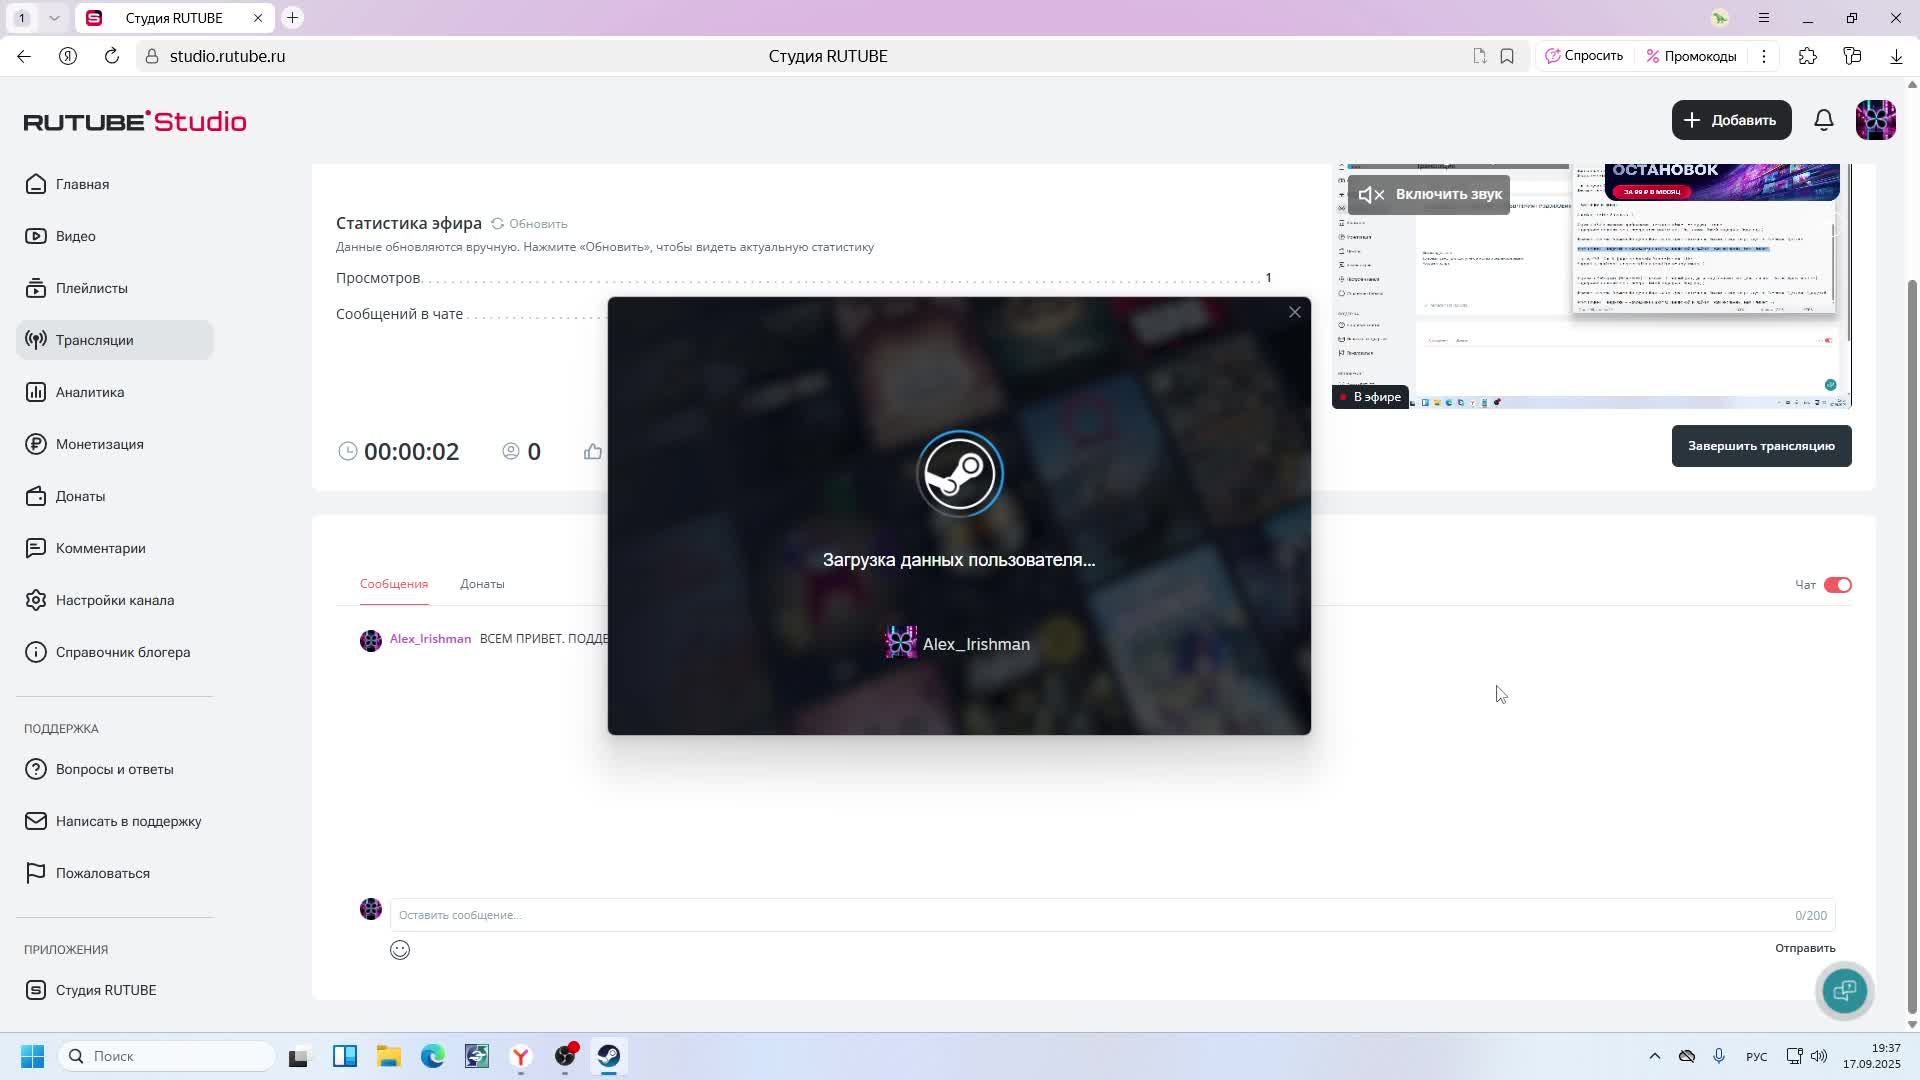
Task: Click the emoji smiley icon in chat
Action: pyautogui.click(x=400, y=950)
